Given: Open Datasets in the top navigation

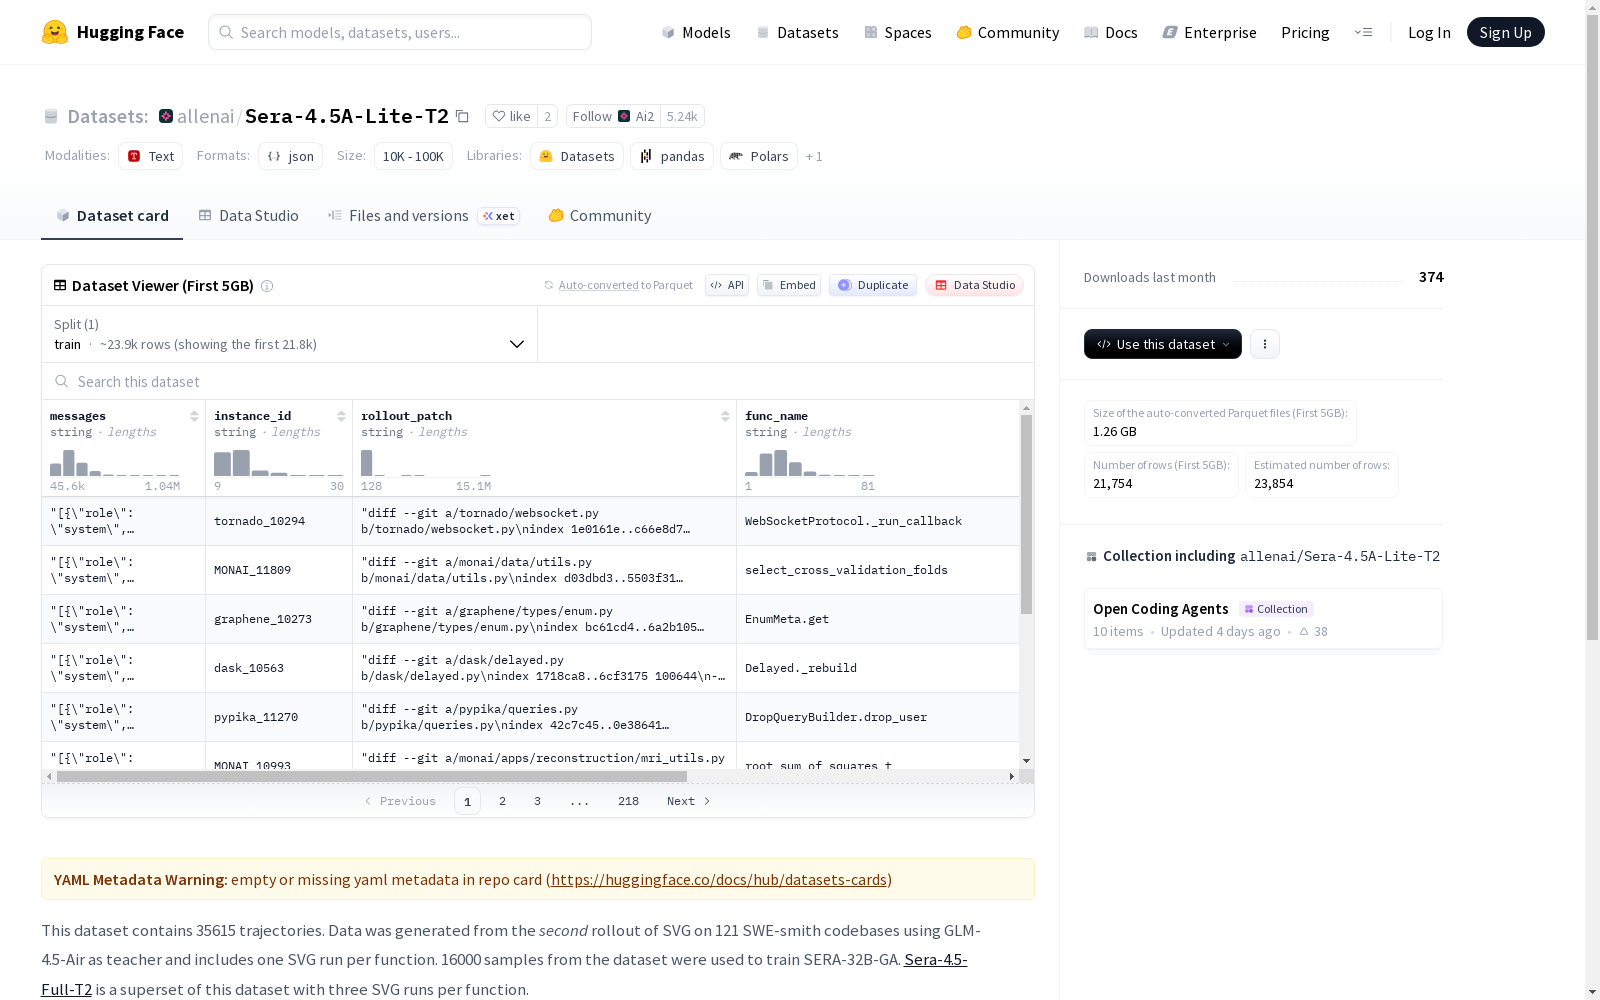Looking at the screenshot, I should click(x=797, y=32).
